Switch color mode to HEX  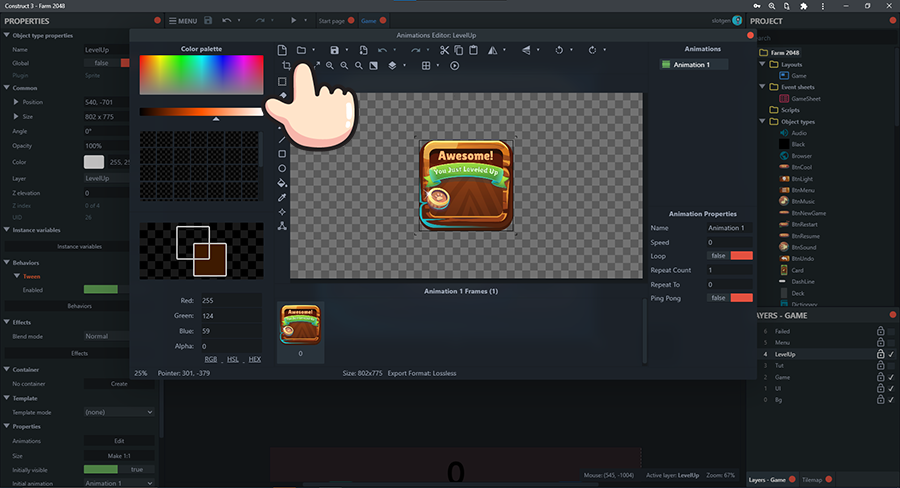coord(255,359)
